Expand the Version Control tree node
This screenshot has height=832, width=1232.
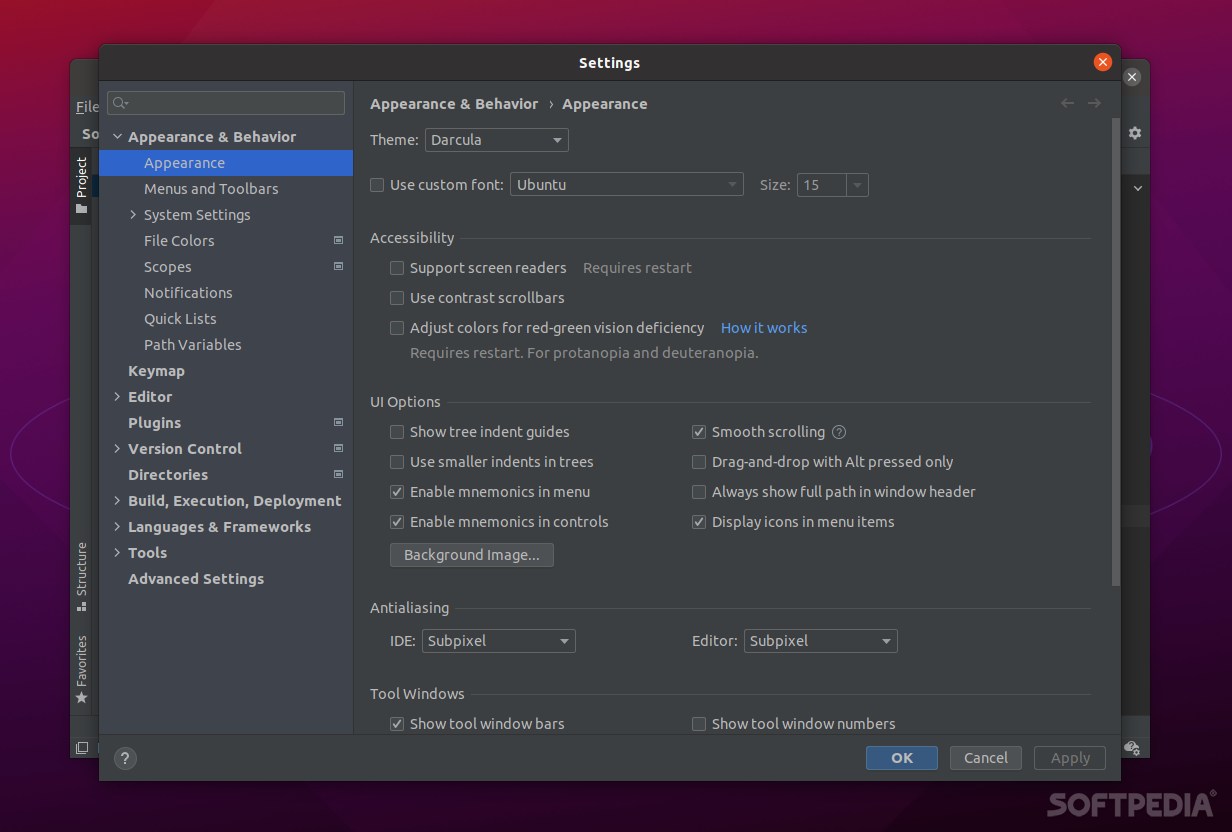coord(117,449)
